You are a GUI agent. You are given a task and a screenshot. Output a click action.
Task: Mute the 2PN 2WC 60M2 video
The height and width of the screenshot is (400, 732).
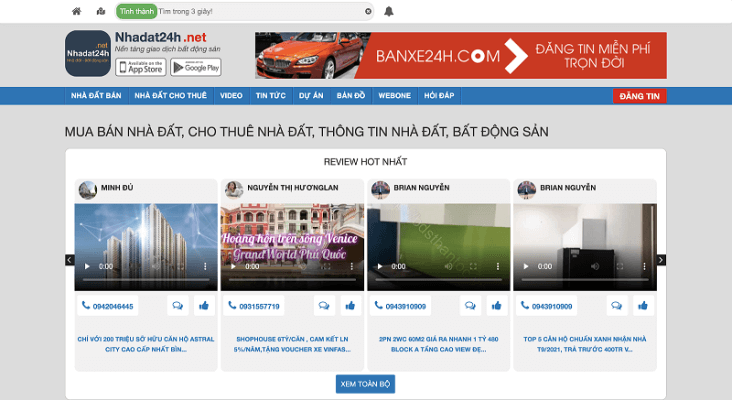click(x=448, y=267)
